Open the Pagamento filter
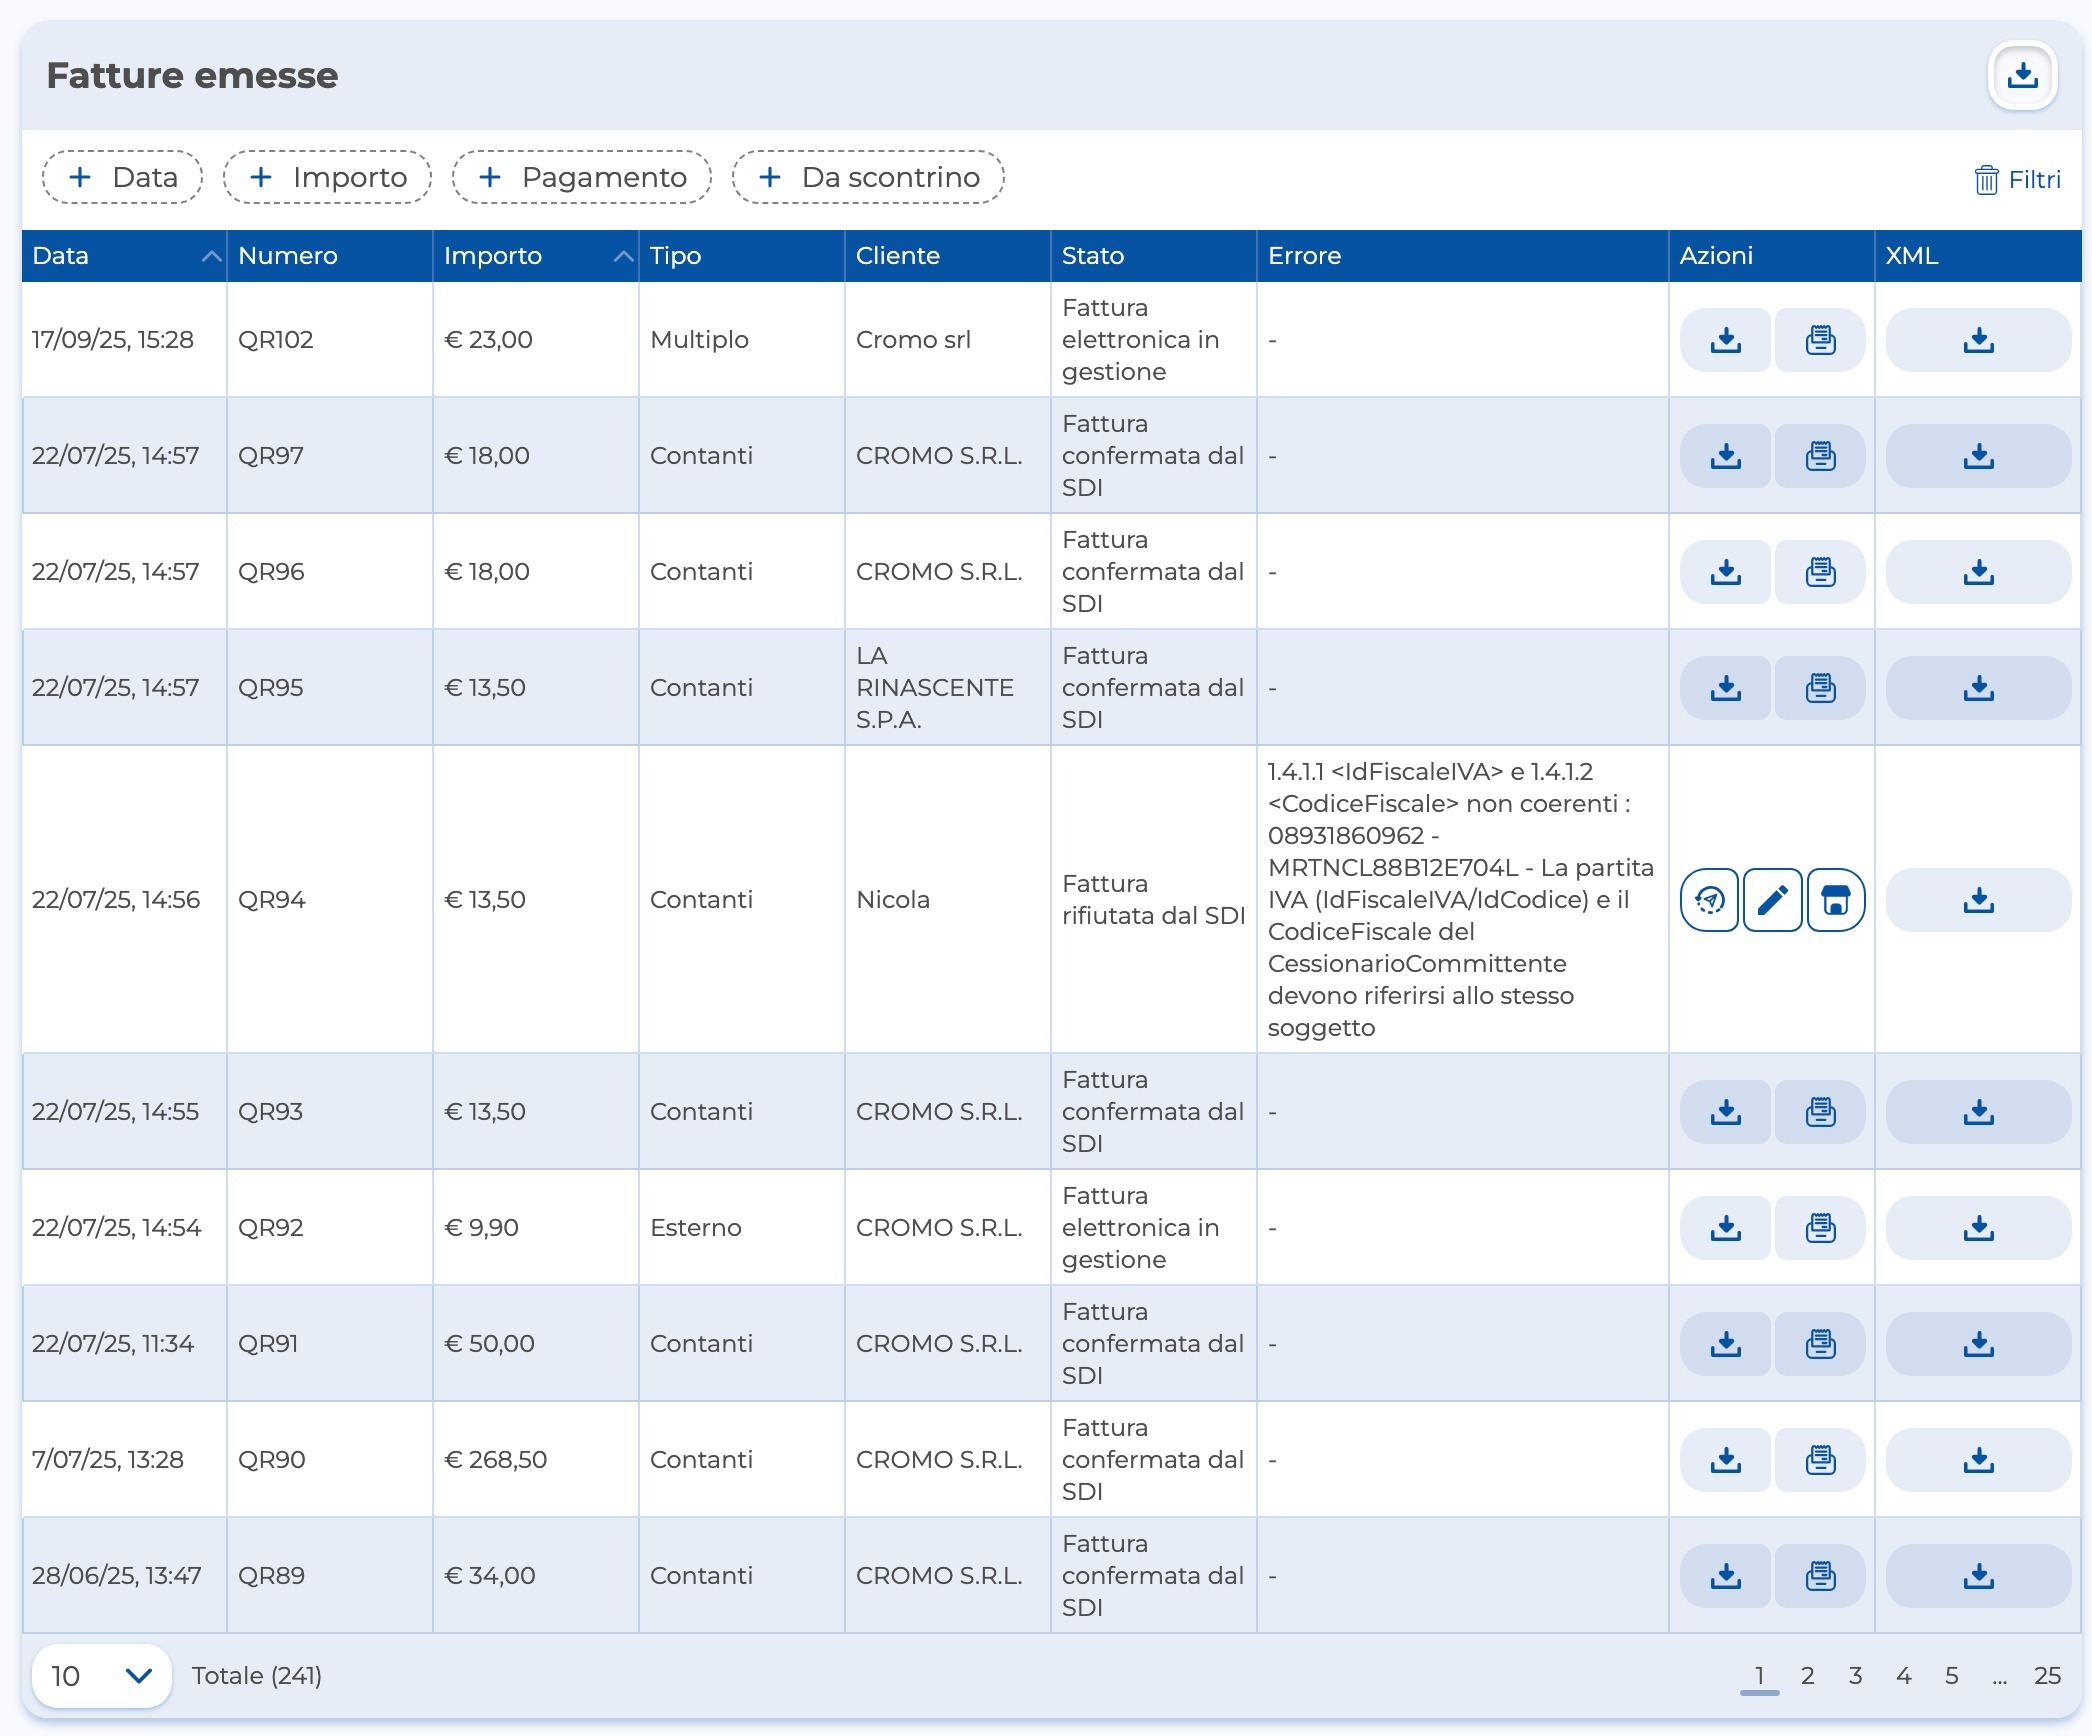Screen dimensions: 2092x1736 click(x=582, y=177)
